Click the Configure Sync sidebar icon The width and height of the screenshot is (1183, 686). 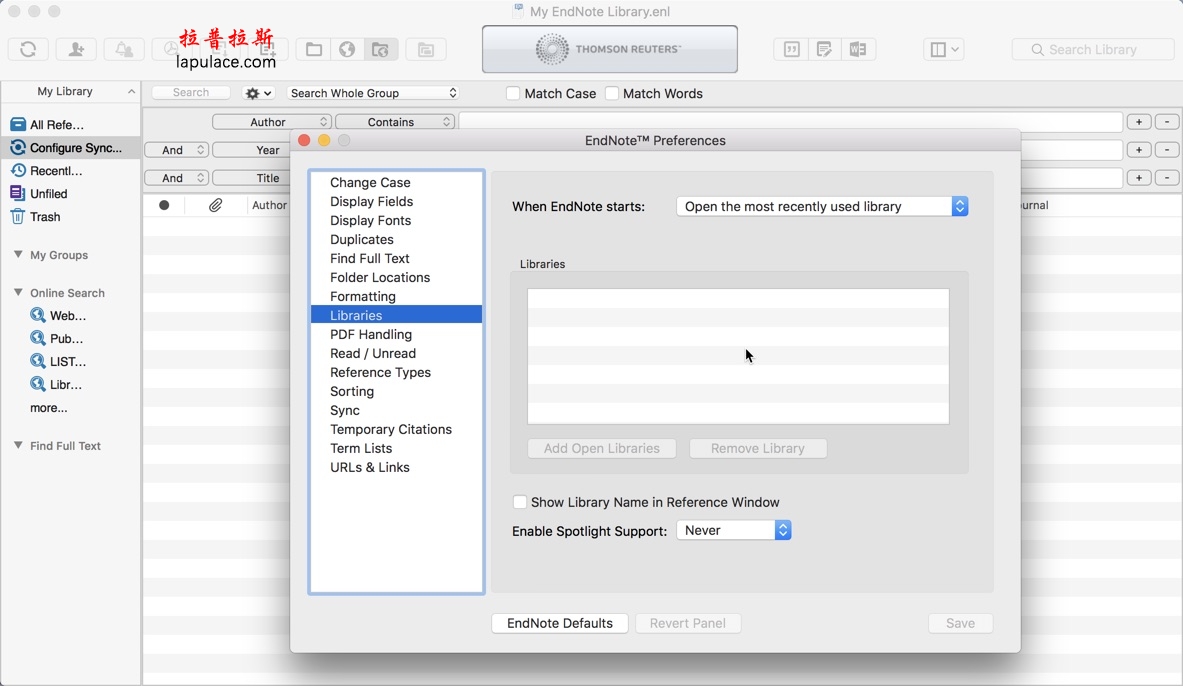click(x=17, y=147)
